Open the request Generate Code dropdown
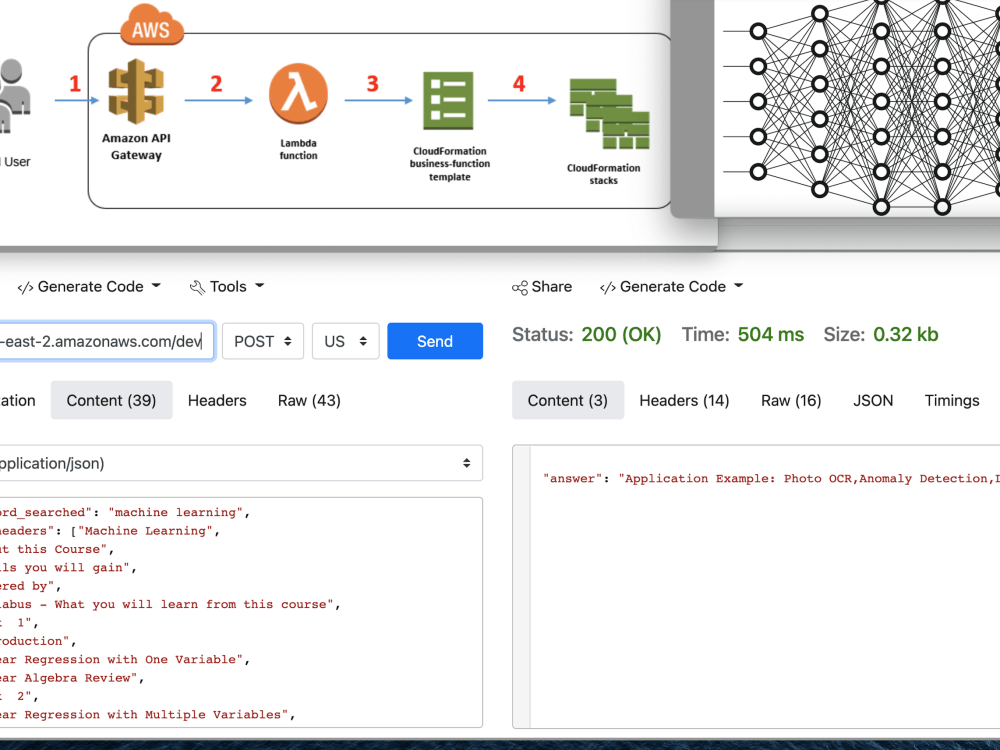 (89, 287)
